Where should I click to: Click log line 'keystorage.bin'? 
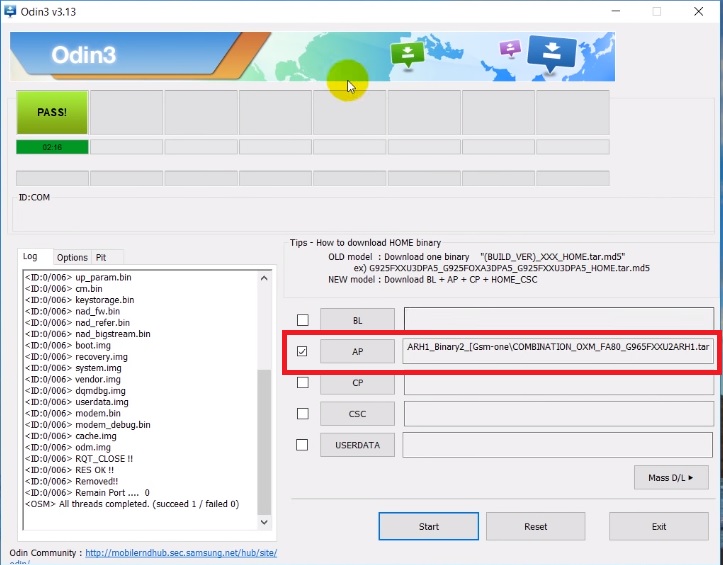click(79, 300)
